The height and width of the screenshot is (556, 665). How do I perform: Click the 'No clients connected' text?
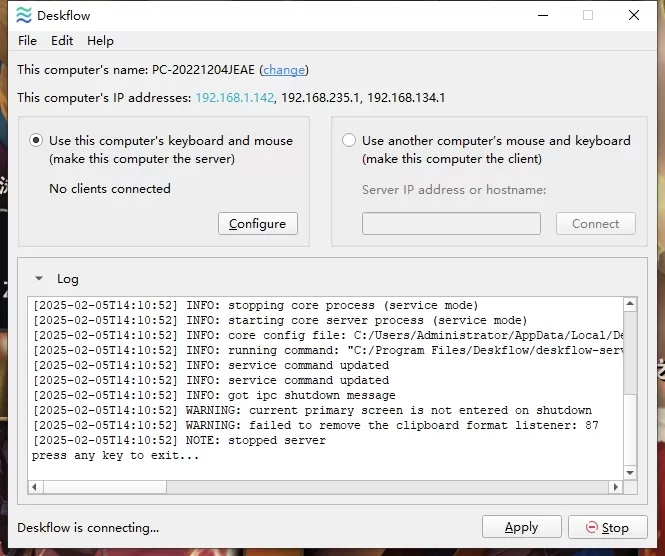click(110, 189)
